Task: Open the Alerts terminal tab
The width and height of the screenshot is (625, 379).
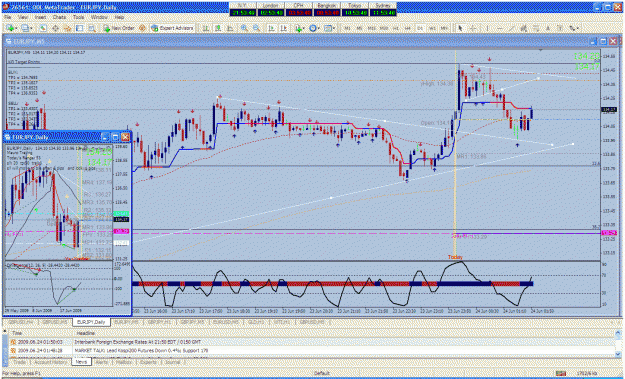Action: [x=102, y=362]
